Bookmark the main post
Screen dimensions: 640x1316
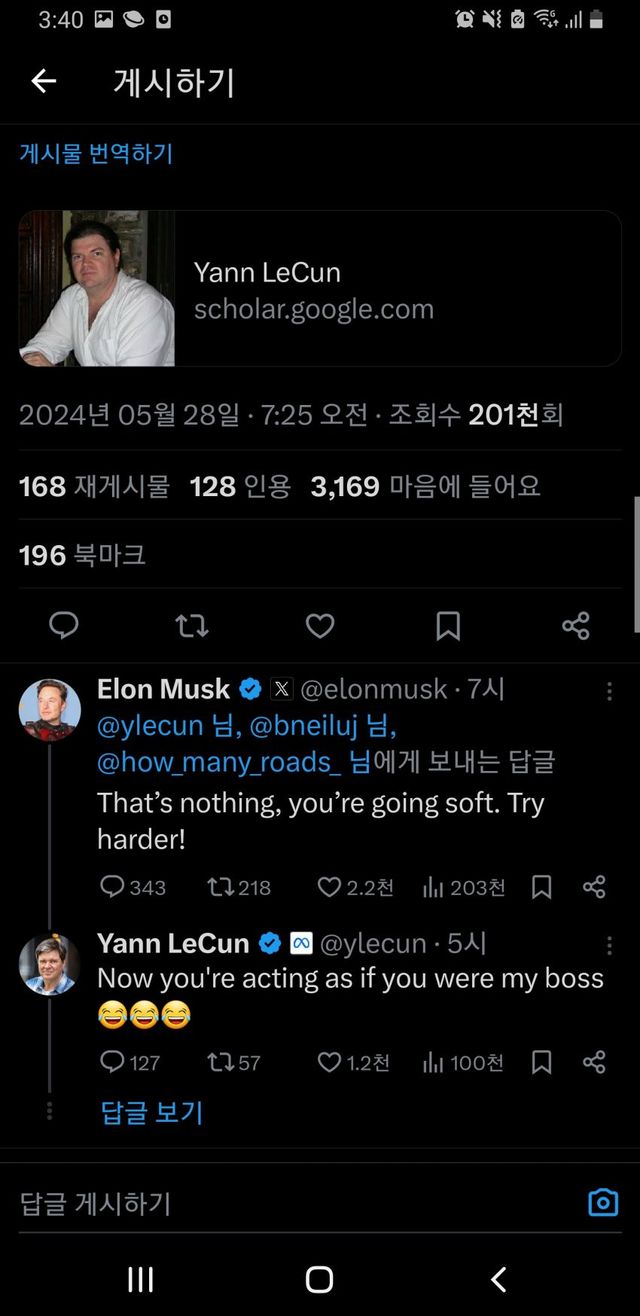448,626
